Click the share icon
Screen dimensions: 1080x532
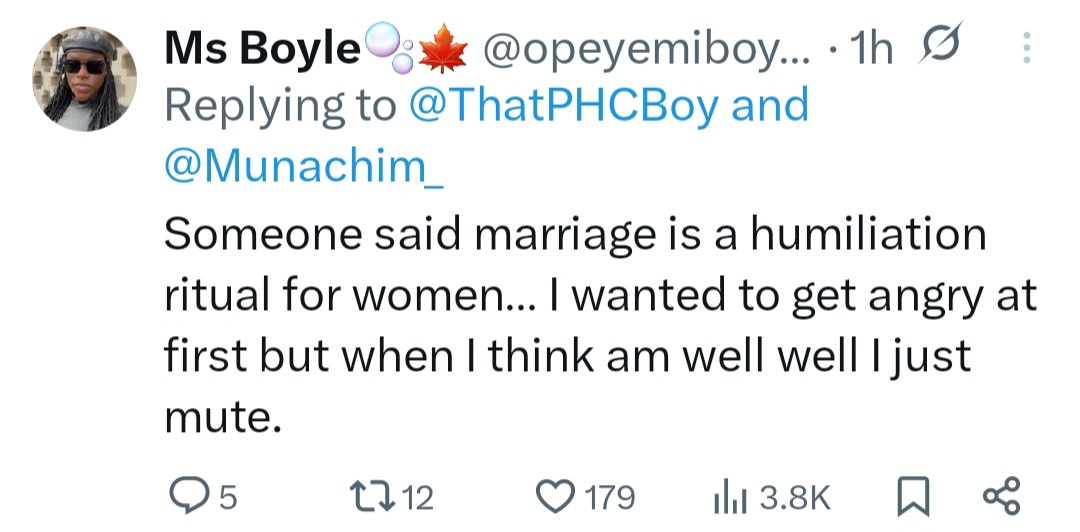pos(1001,496)
